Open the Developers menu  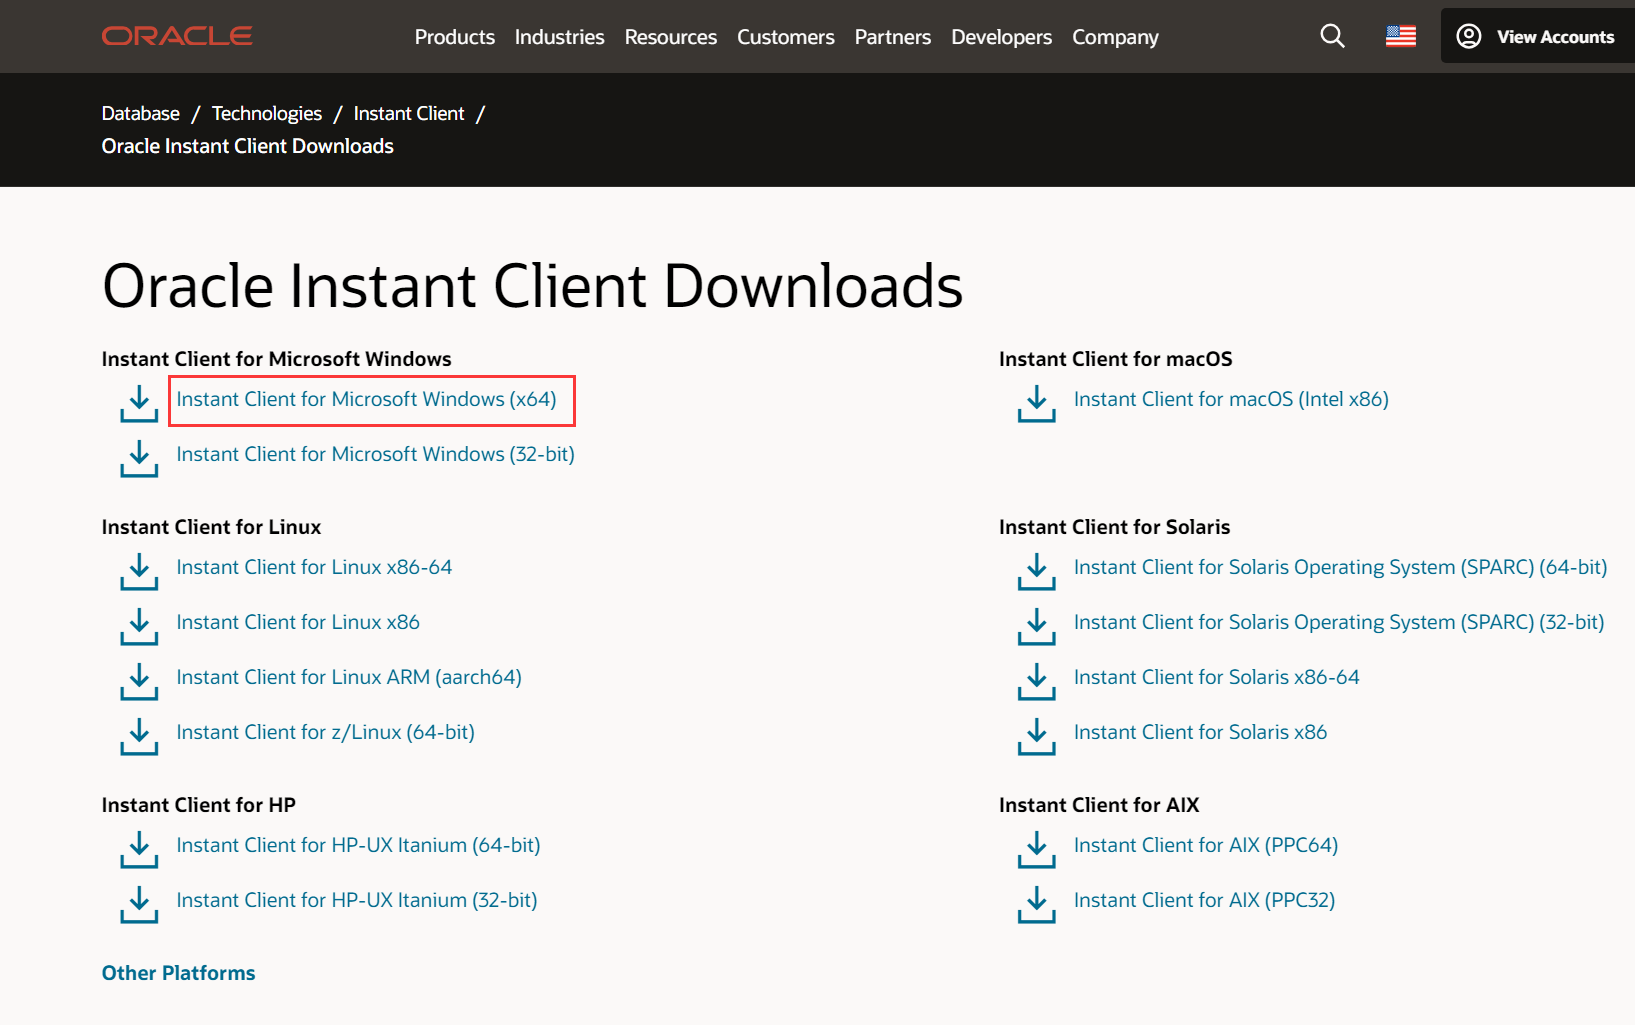[x=1001, y=37]
